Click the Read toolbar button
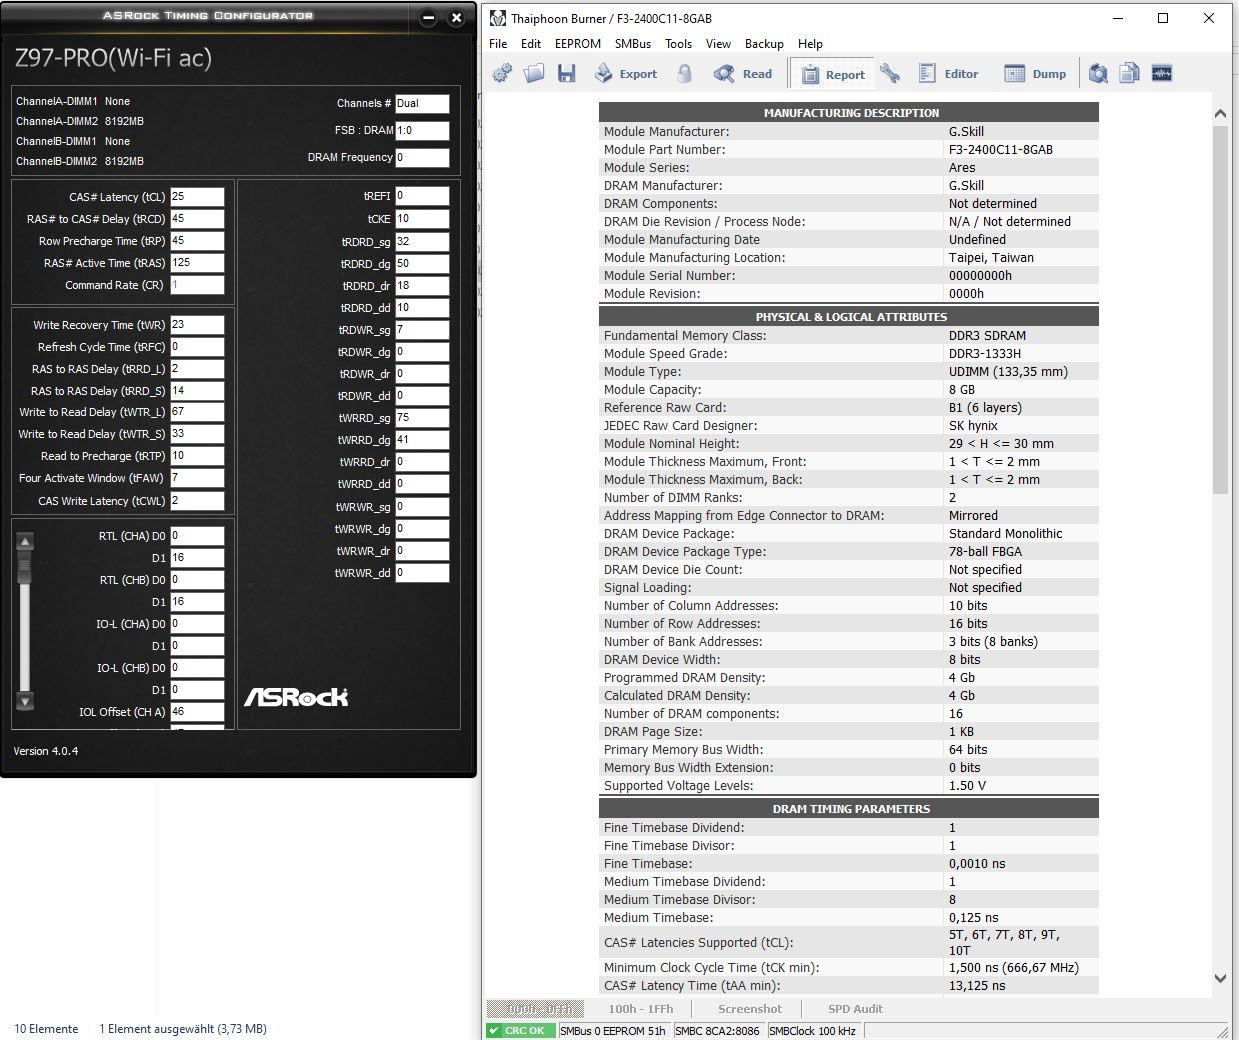Image resolution: width=1239 pixels, height=1040 pixels. pyautogui.click(x=743, y=73)
